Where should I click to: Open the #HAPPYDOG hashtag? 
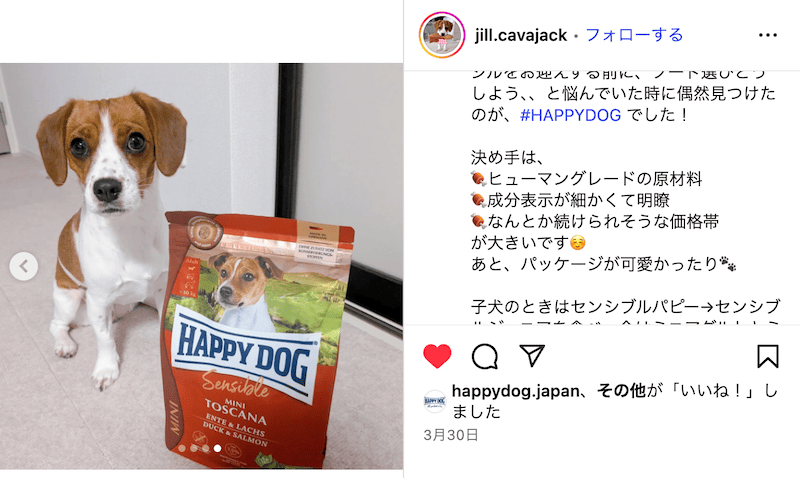[x=570, y=115]
